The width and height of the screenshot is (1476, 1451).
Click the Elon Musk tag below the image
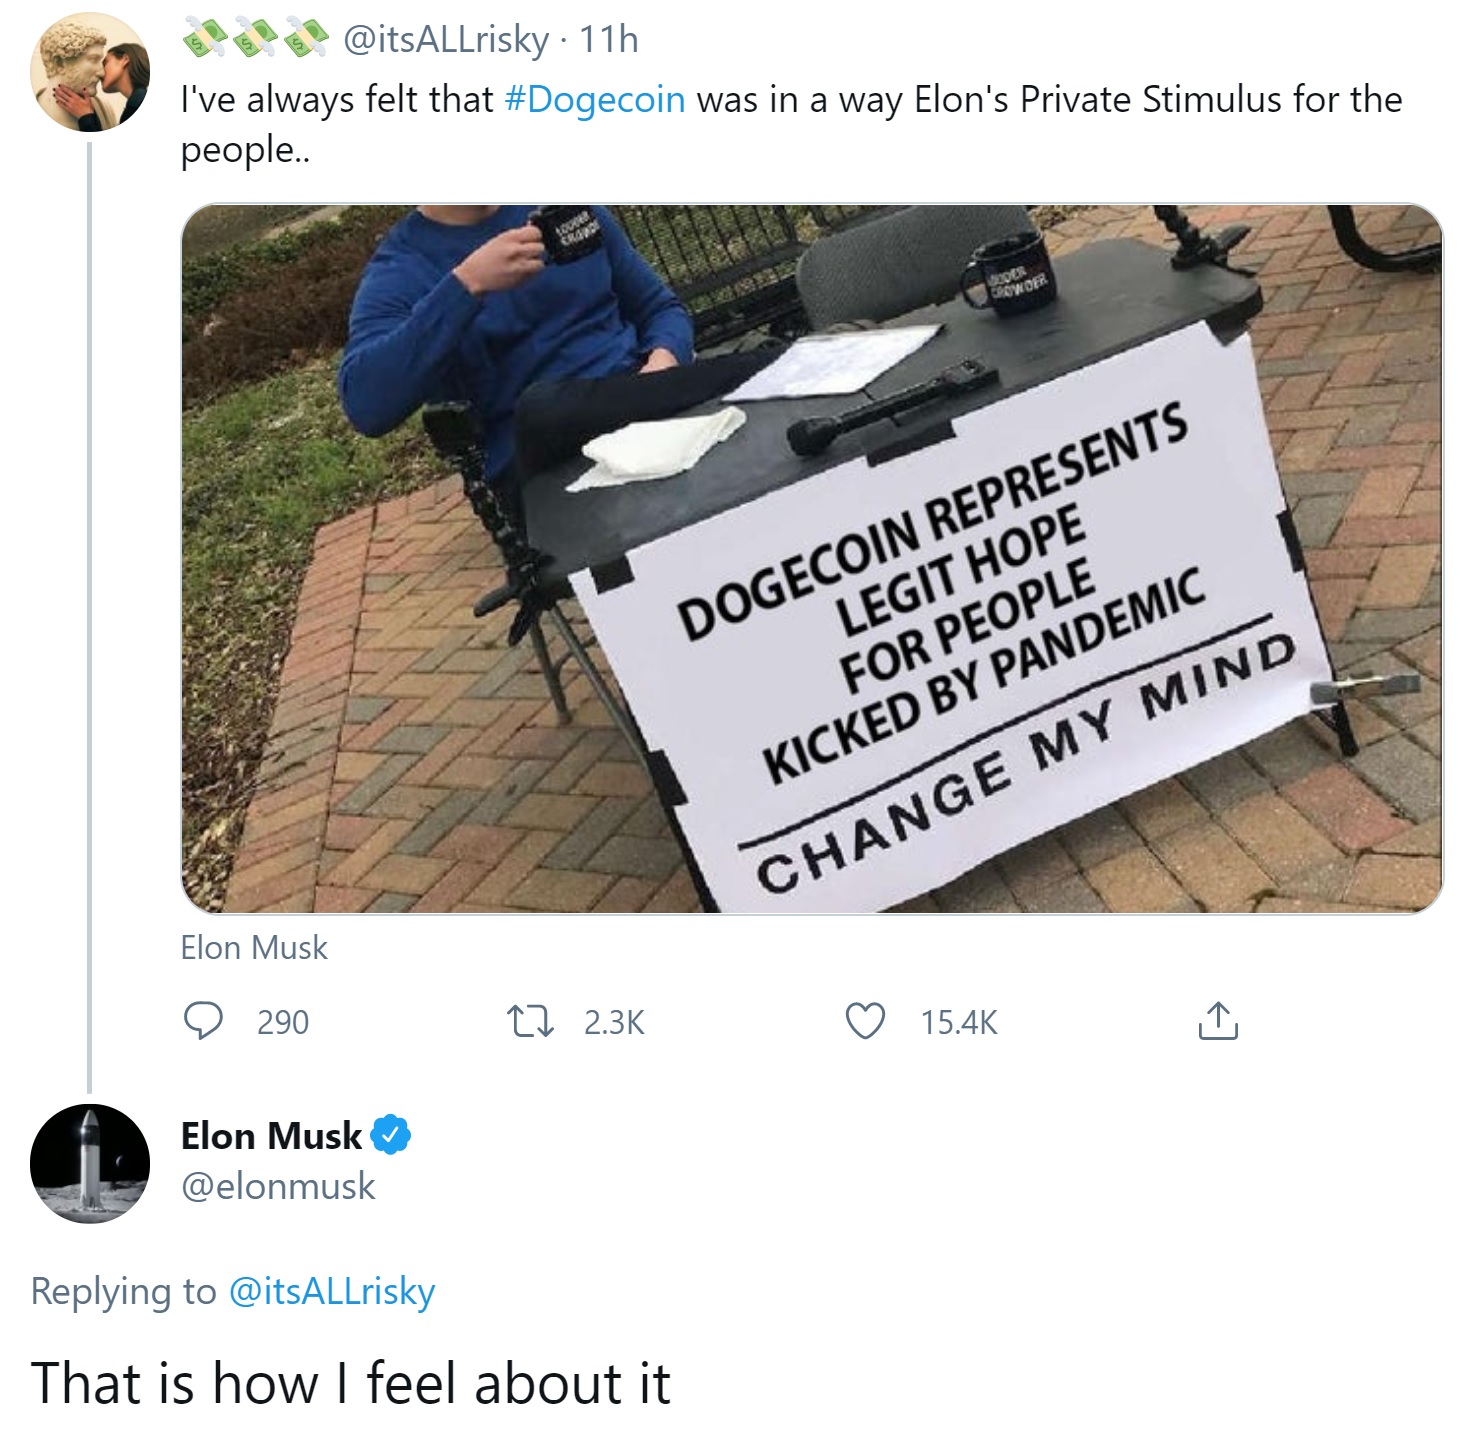(x=254, y=947)
